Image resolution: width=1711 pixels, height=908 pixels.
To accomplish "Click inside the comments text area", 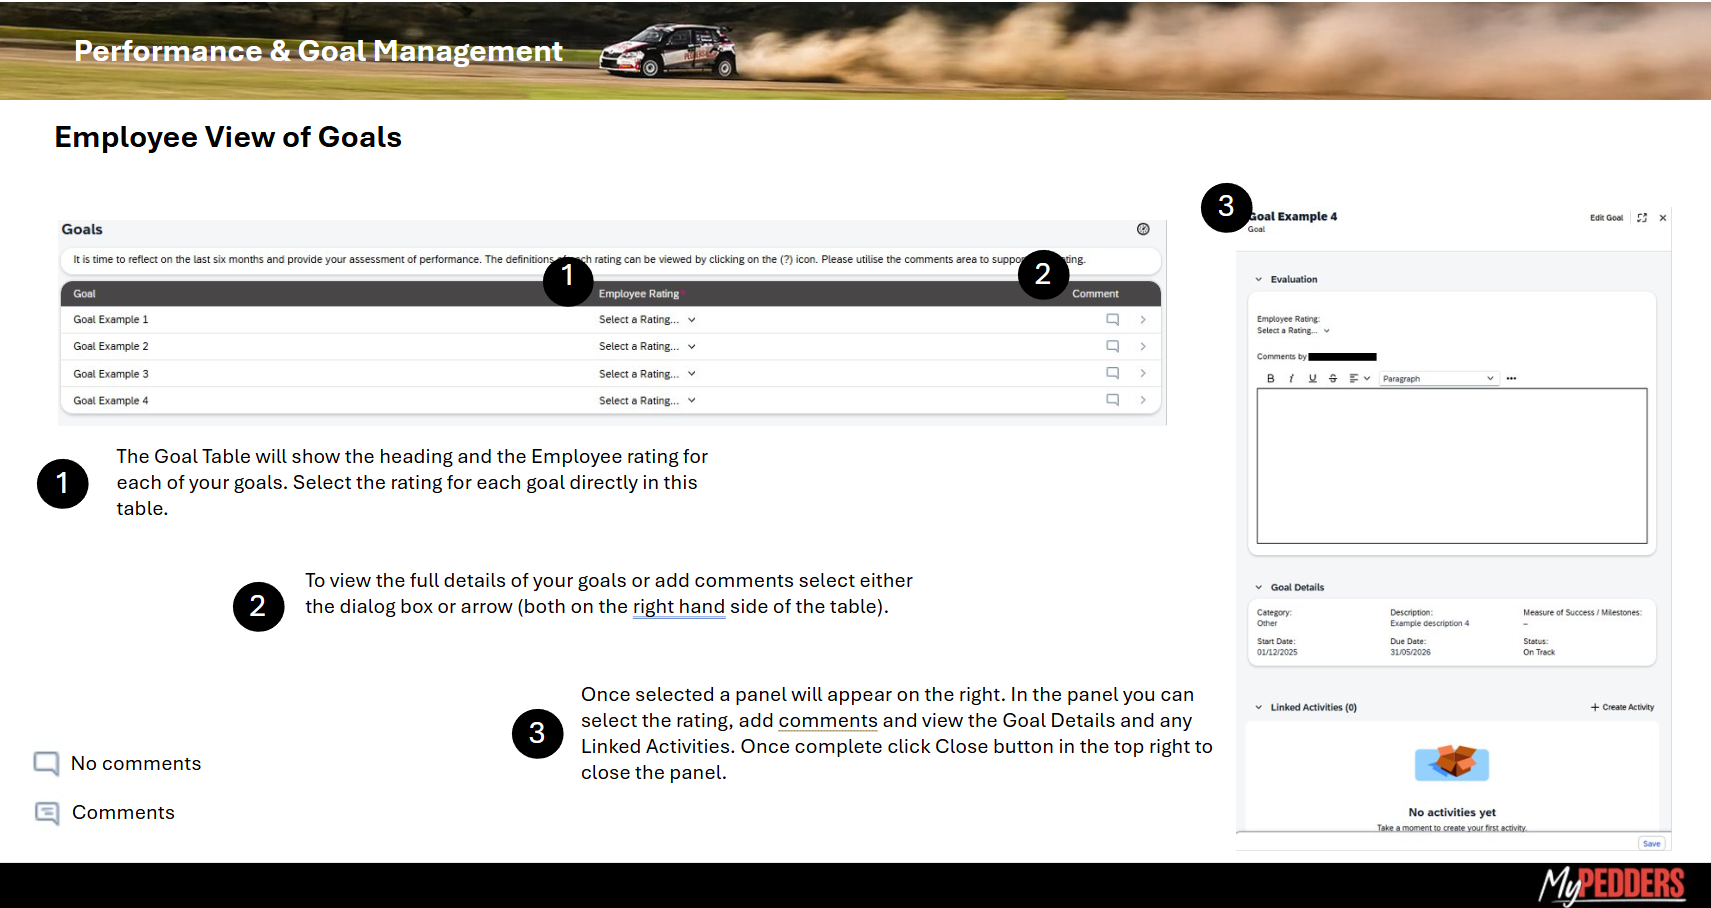I will coord(1451,466).
